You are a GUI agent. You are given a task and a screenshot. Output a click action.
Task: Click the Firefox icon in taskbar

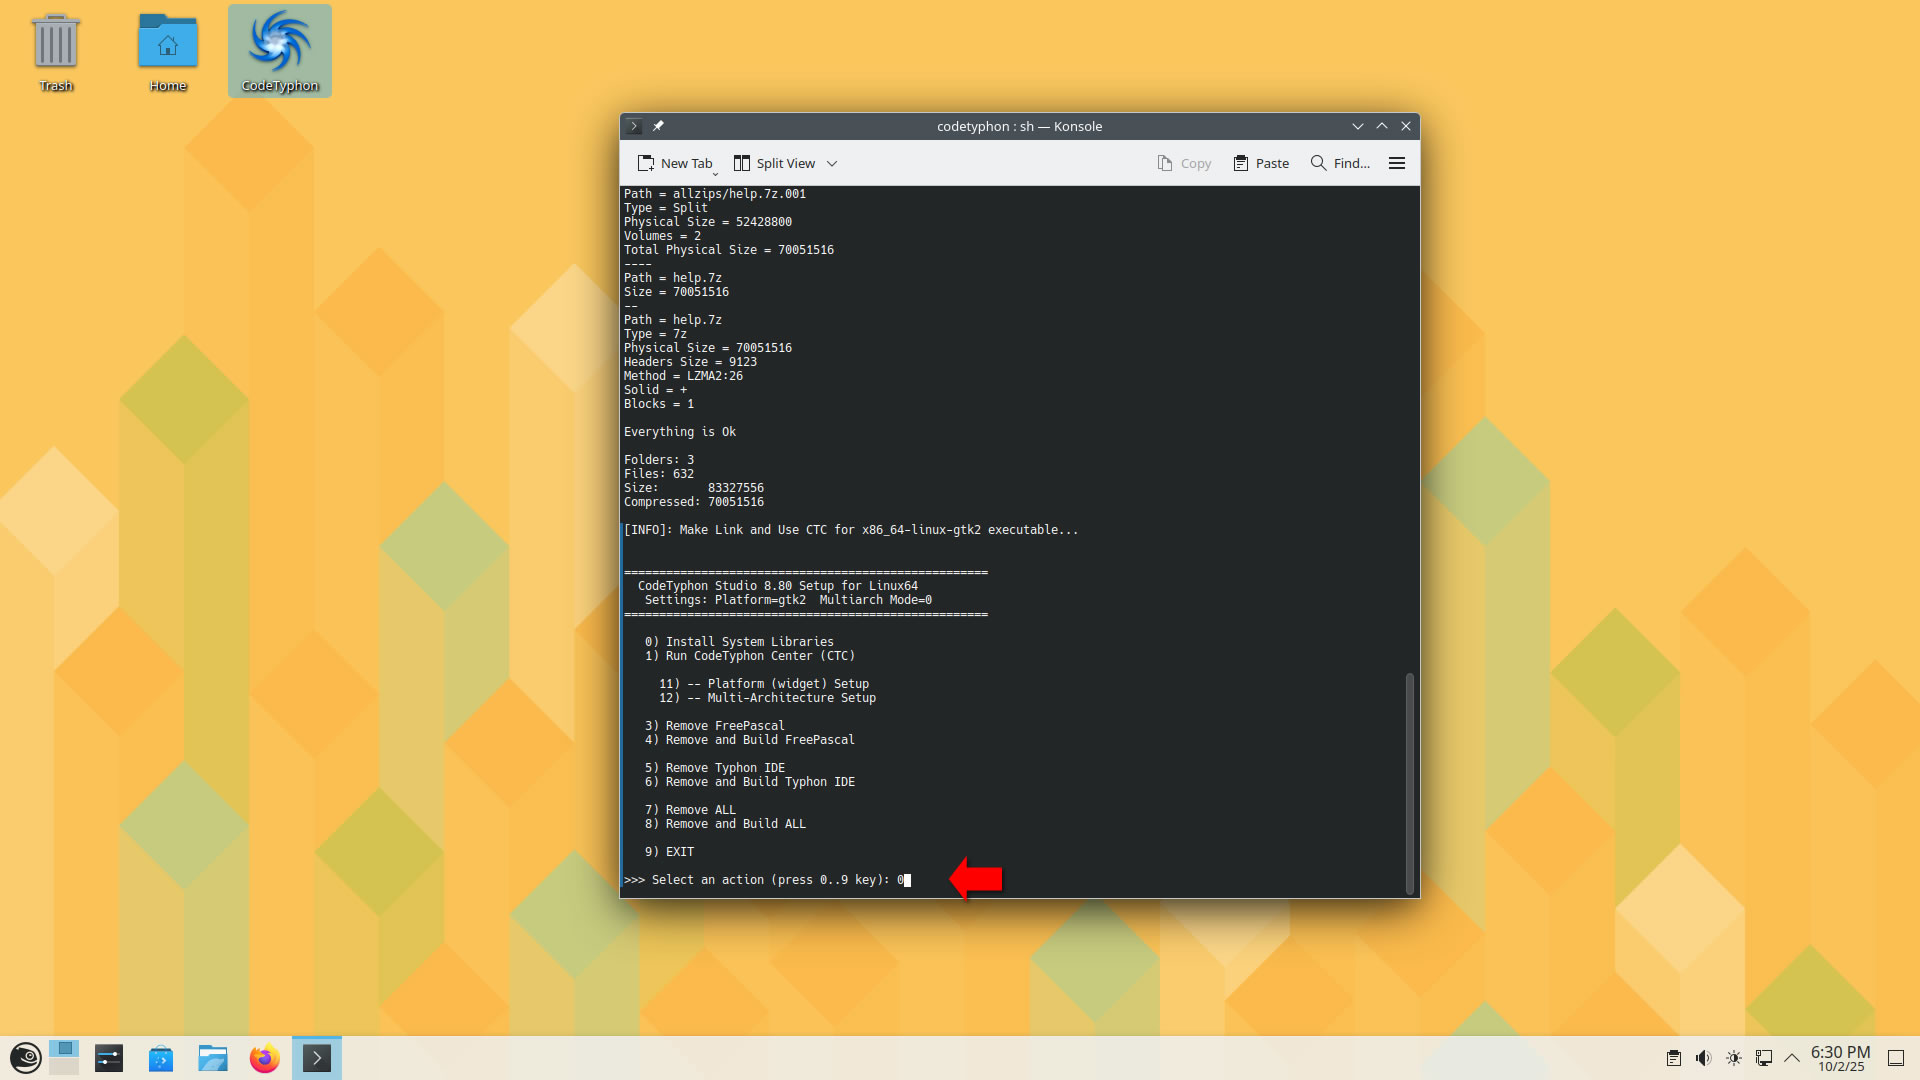click(264, 1058)
